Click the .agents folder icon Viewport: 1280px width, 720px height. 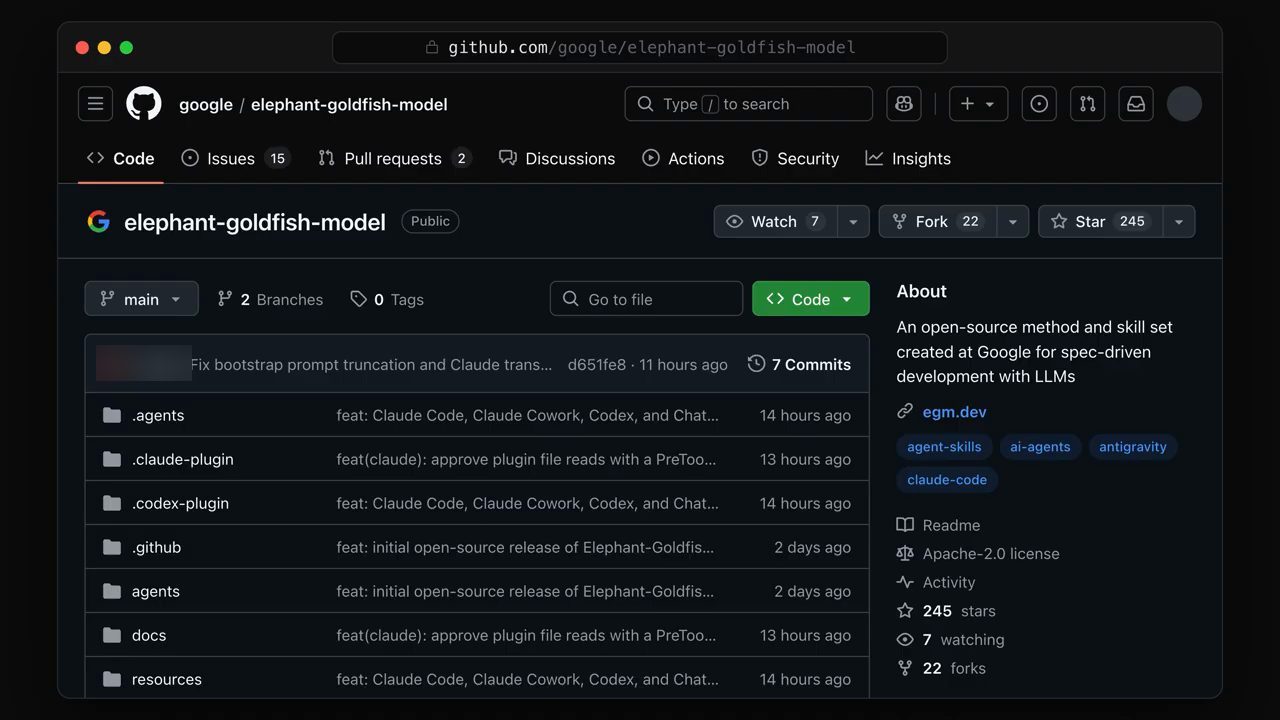tap(112, 415)
